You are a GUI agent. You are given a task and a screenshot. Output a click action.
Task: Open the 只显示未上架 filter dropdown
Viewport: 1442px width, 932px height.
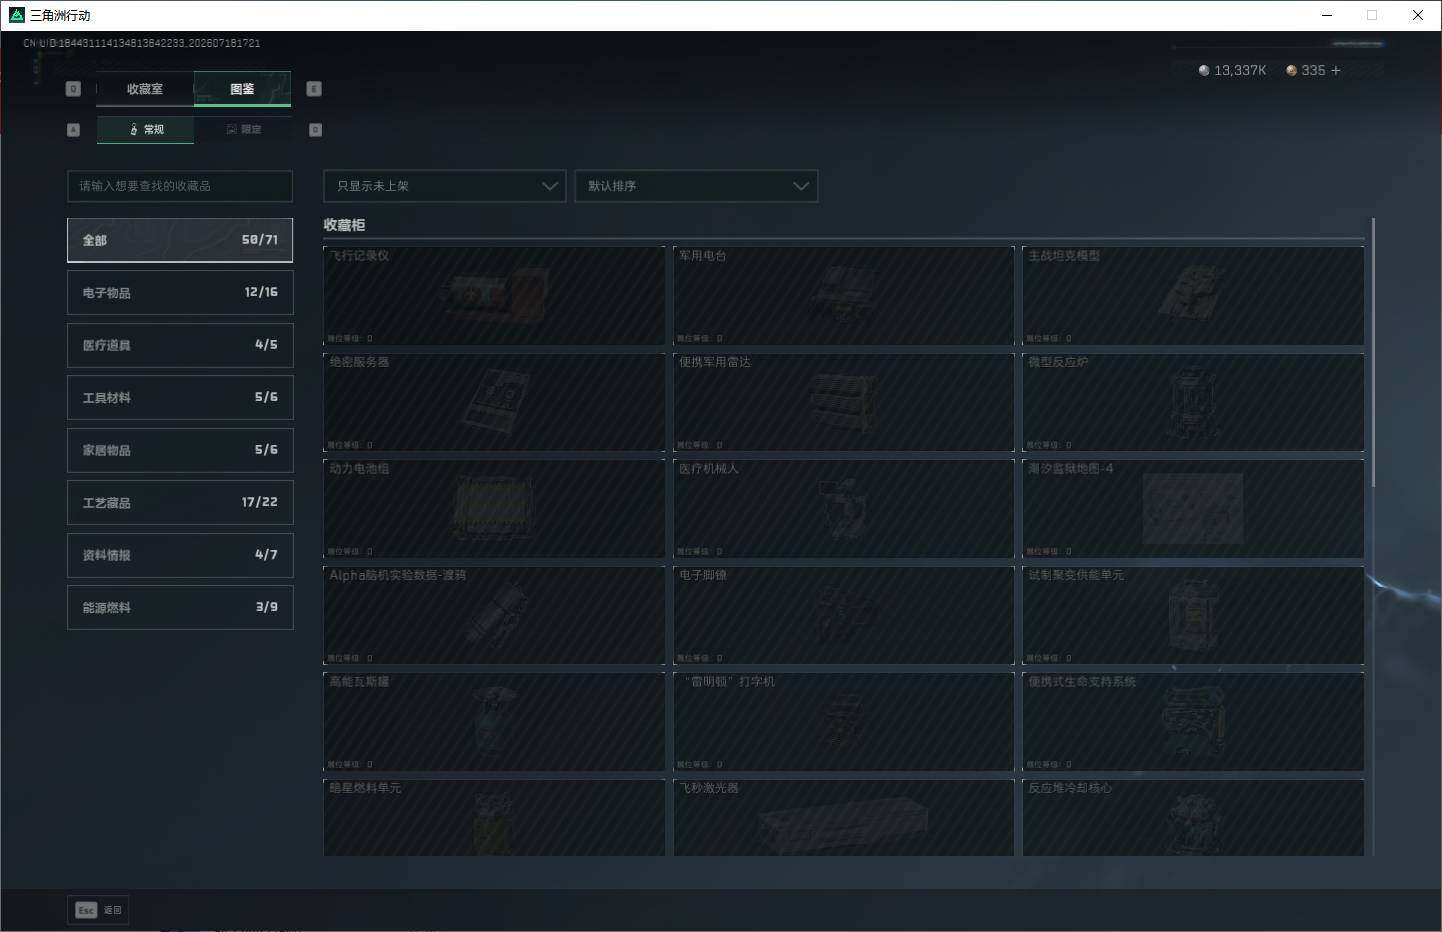tap(444, 186)
